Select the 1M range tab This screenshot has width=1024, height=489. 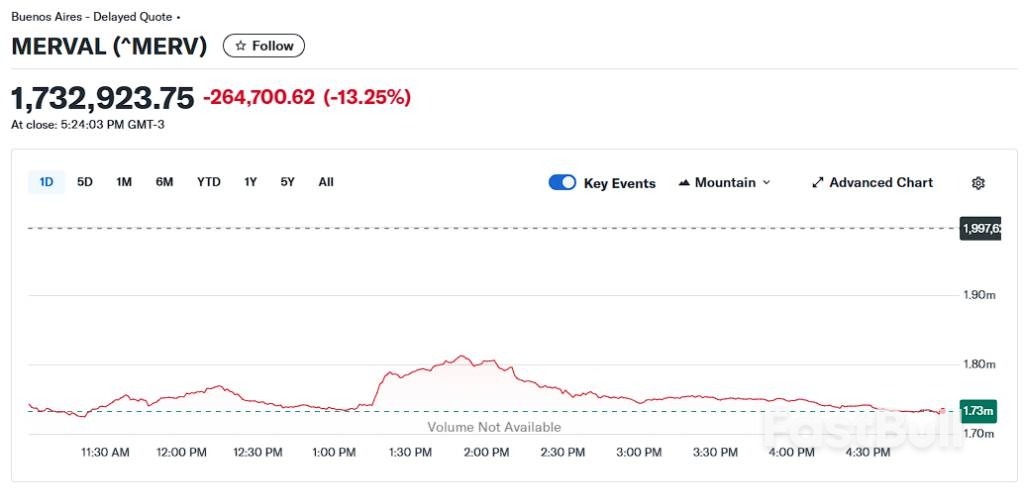click(124, 182)
